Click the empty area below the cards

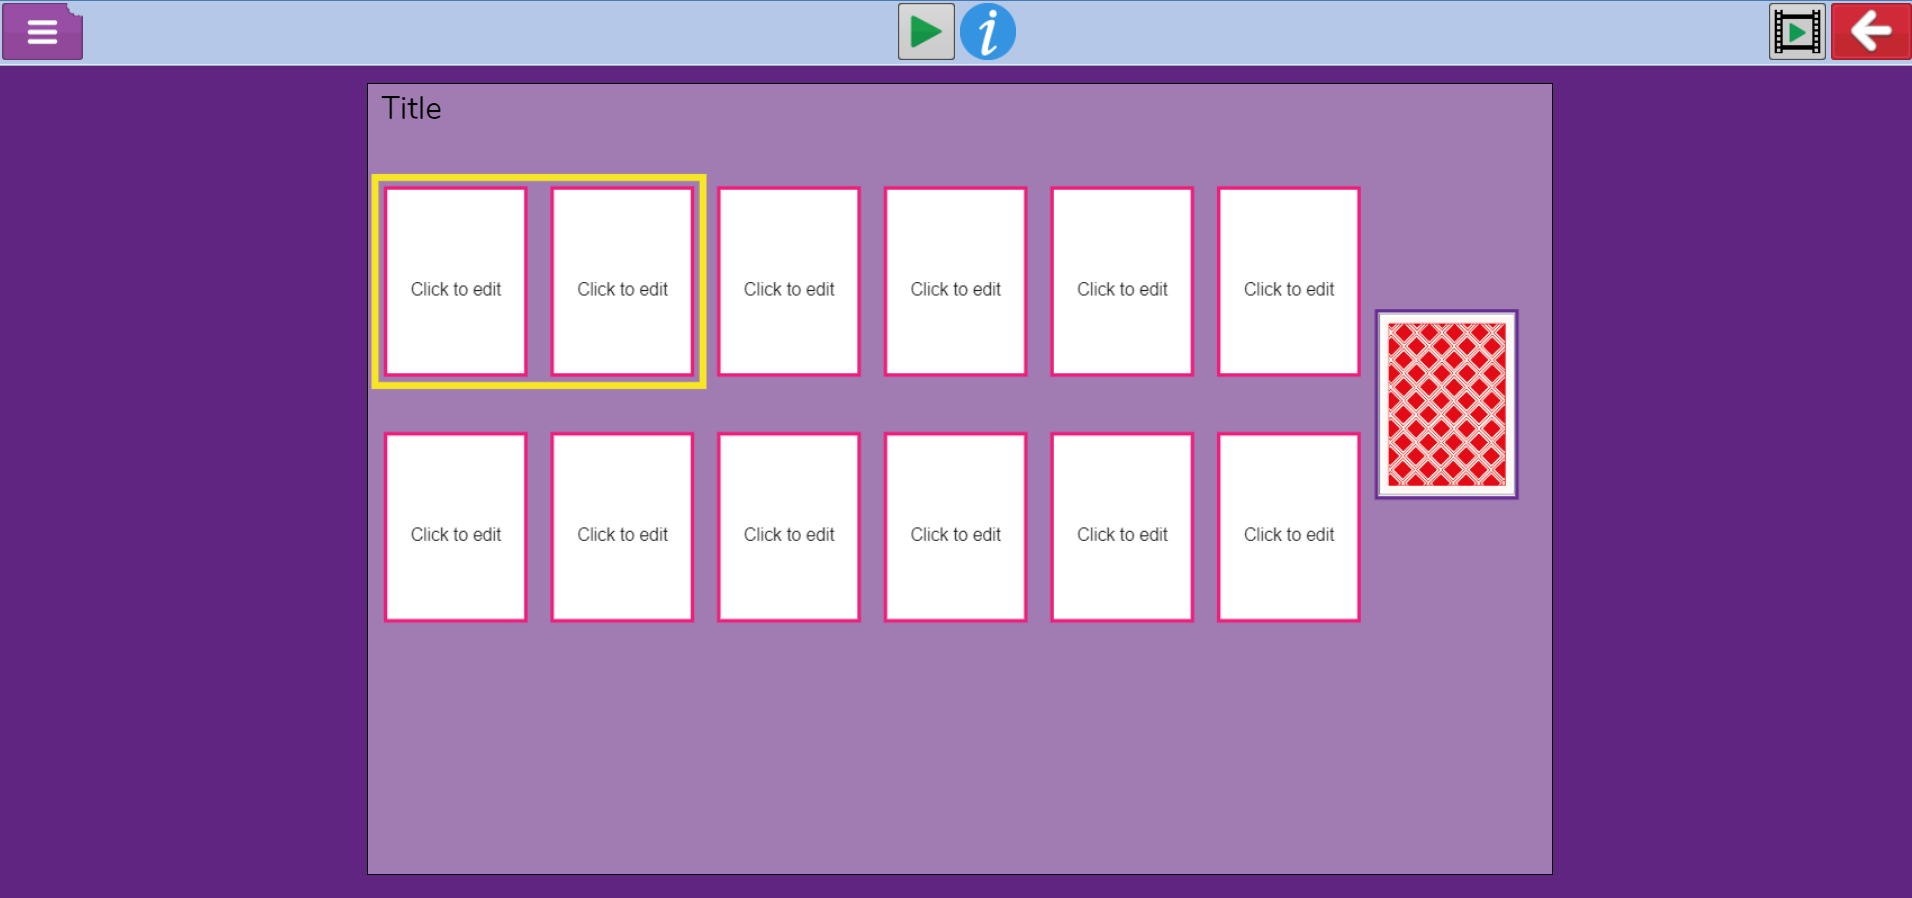958,750
